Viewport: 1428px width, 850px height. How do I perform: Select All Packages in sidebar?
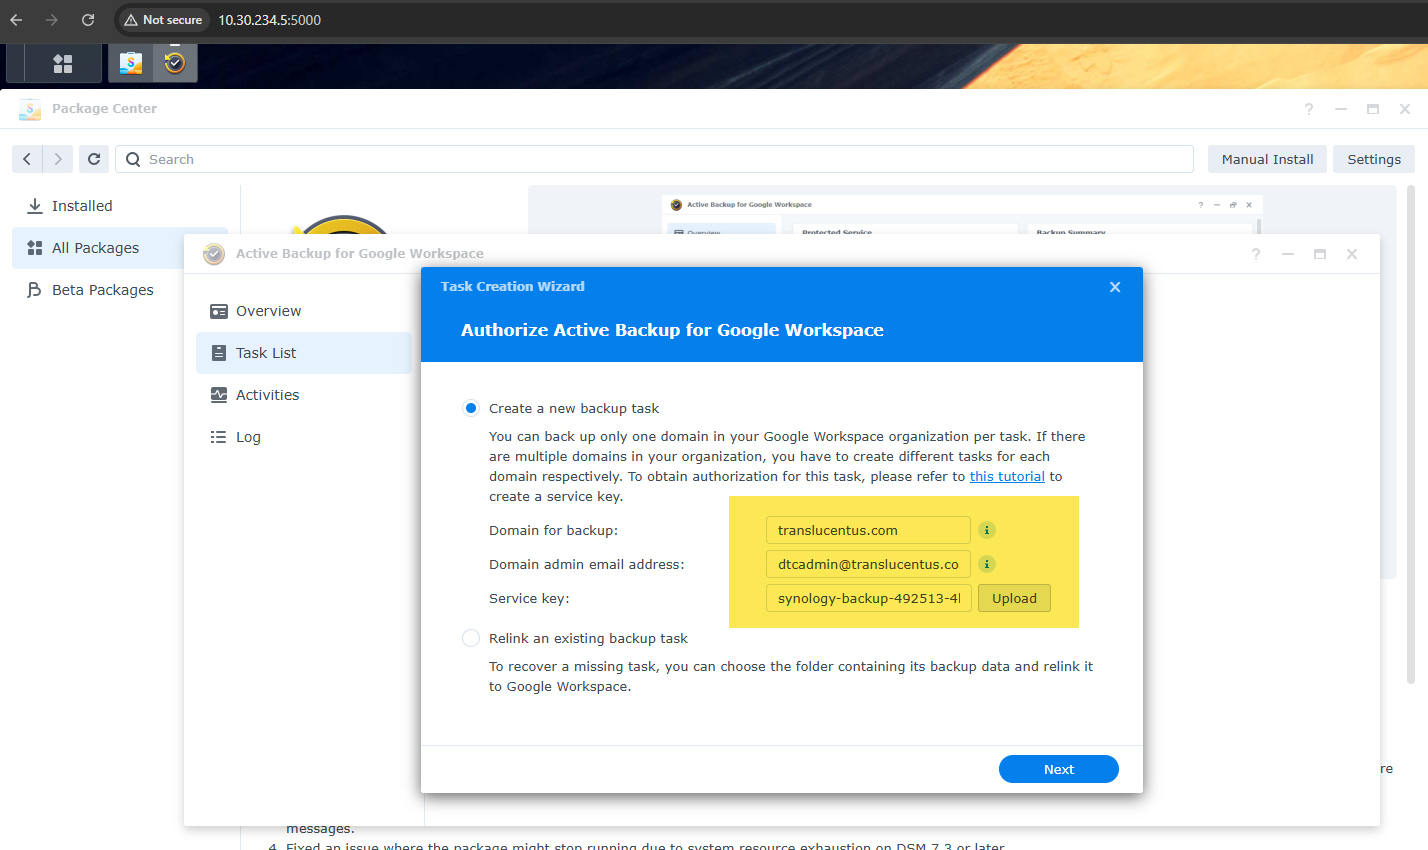[x=98, y=248]
